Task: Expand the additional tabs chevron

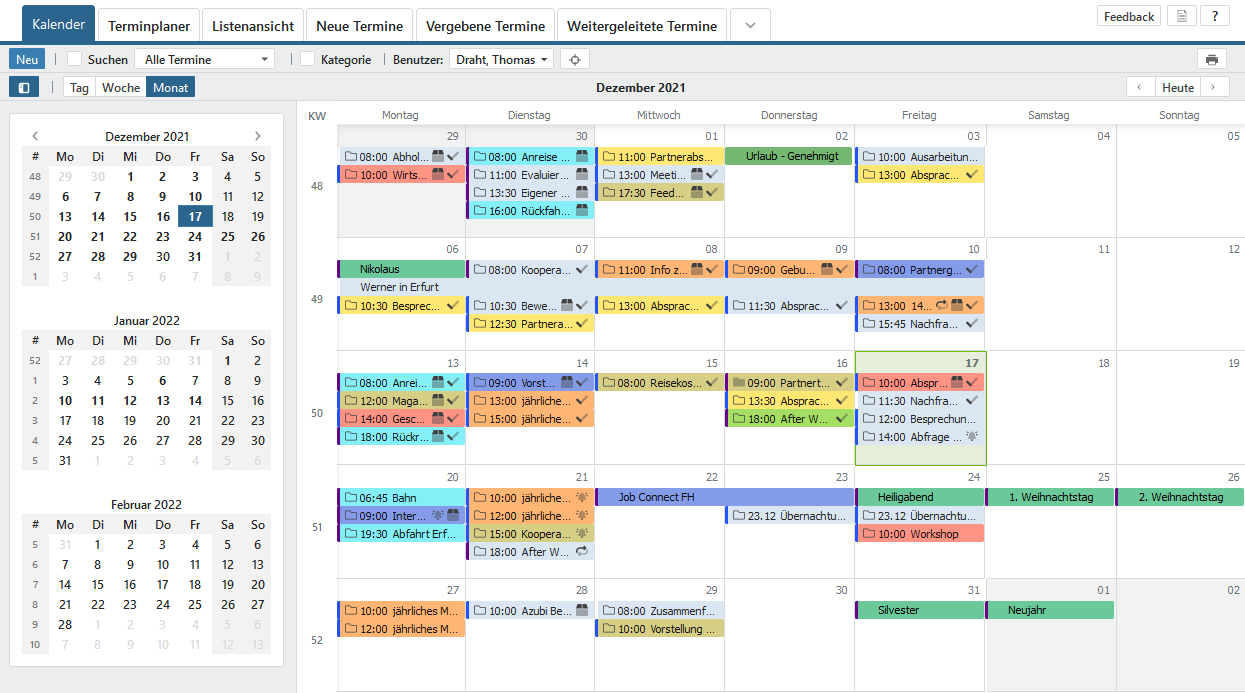Action: pyautogui.click(x=750, y=25)
